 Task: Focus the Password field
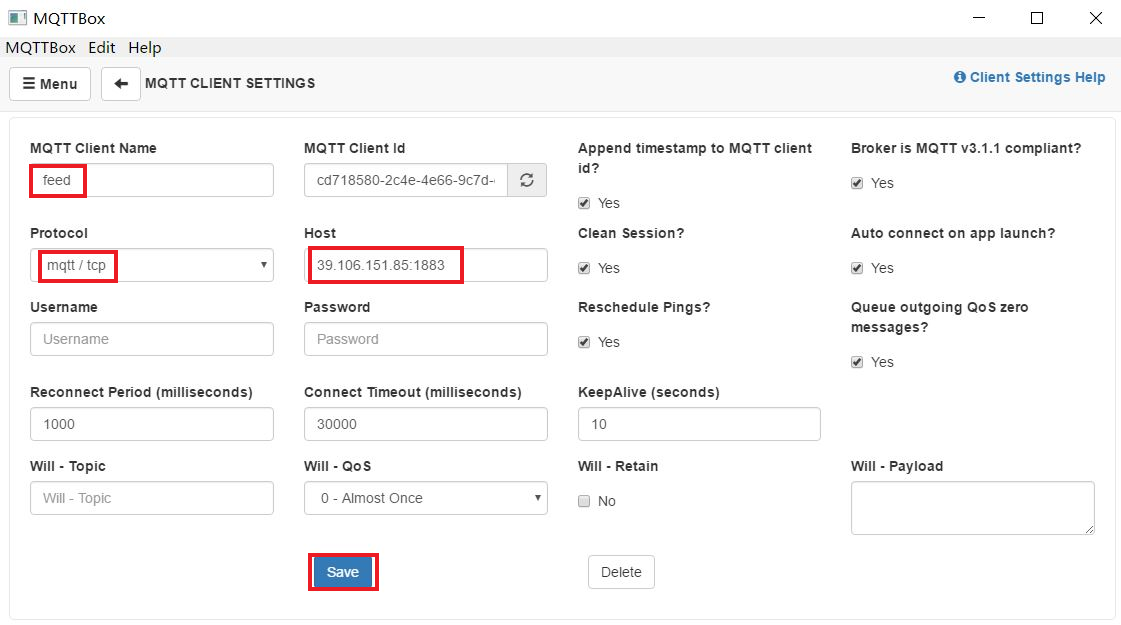click(425, 339)
